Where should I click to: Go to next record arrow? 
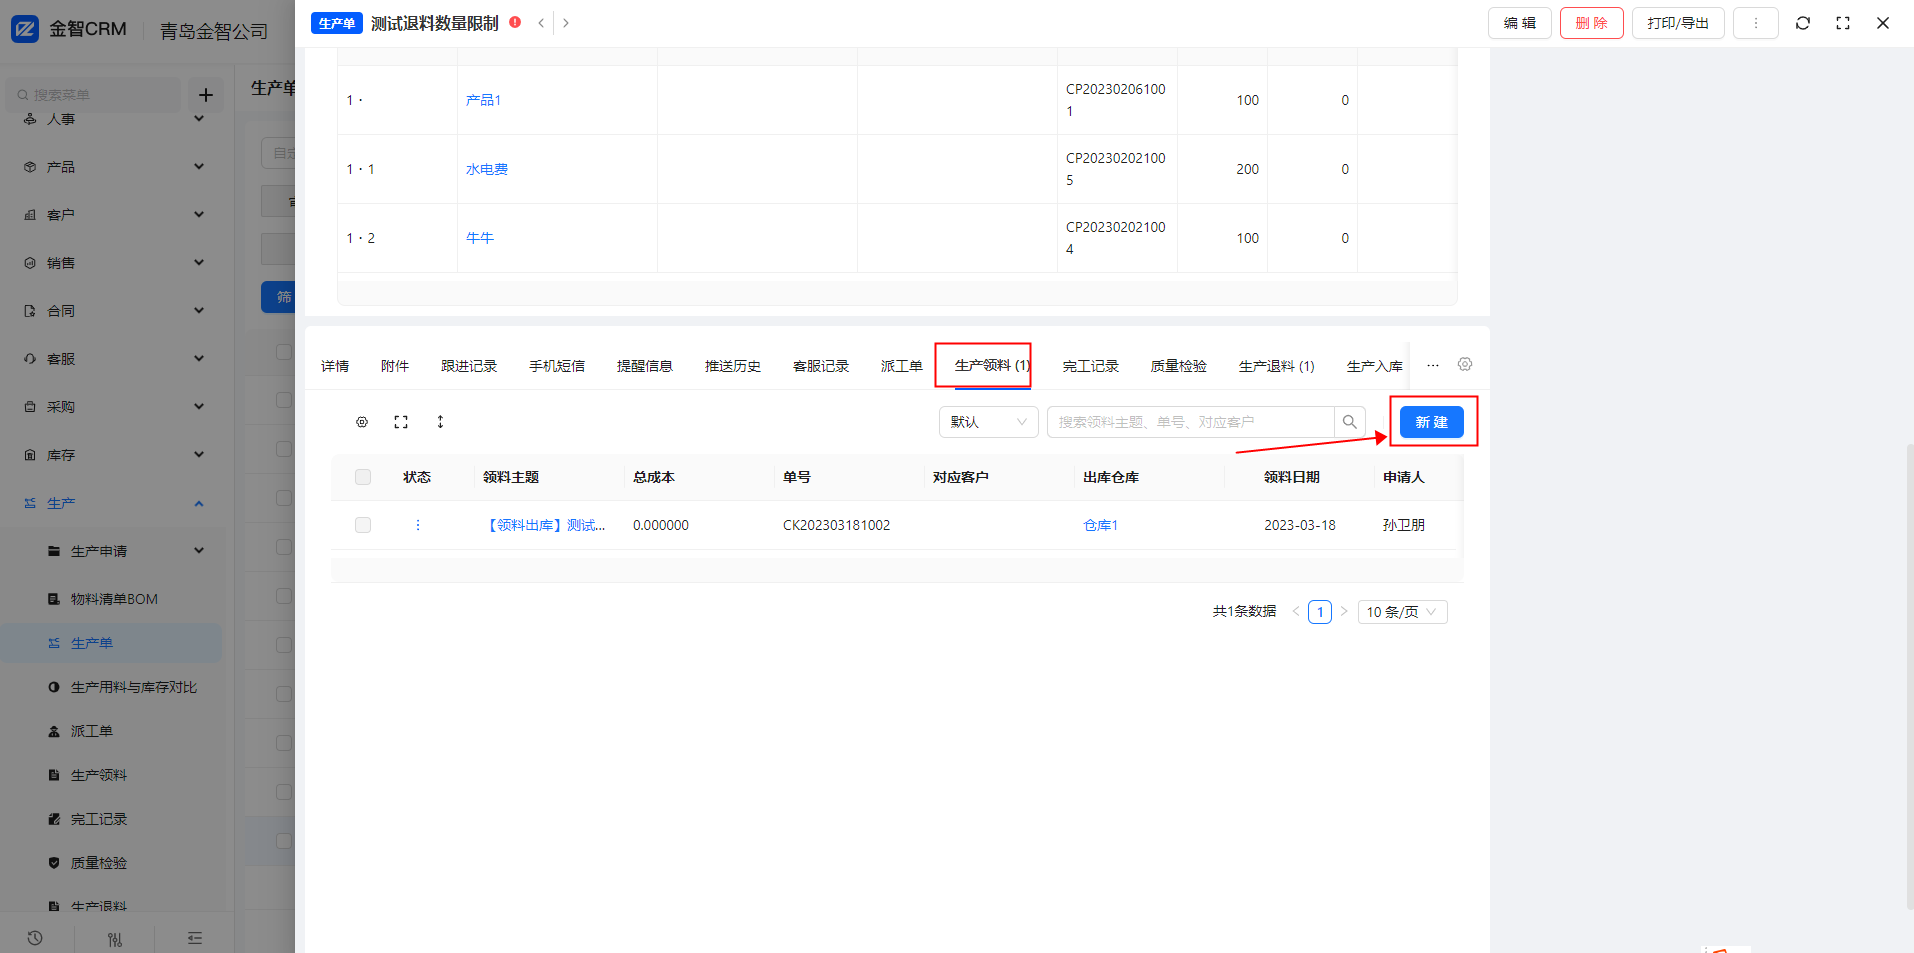[566, 23]
